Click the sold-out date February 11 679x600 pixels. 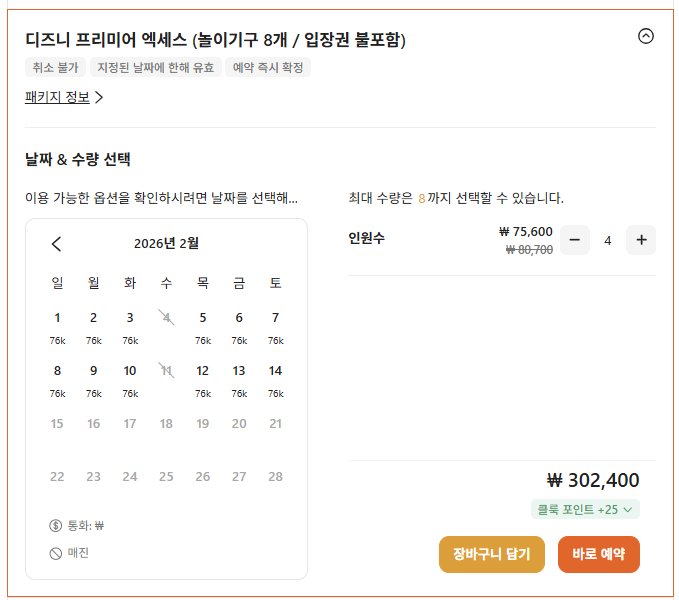tap(166, 371)
